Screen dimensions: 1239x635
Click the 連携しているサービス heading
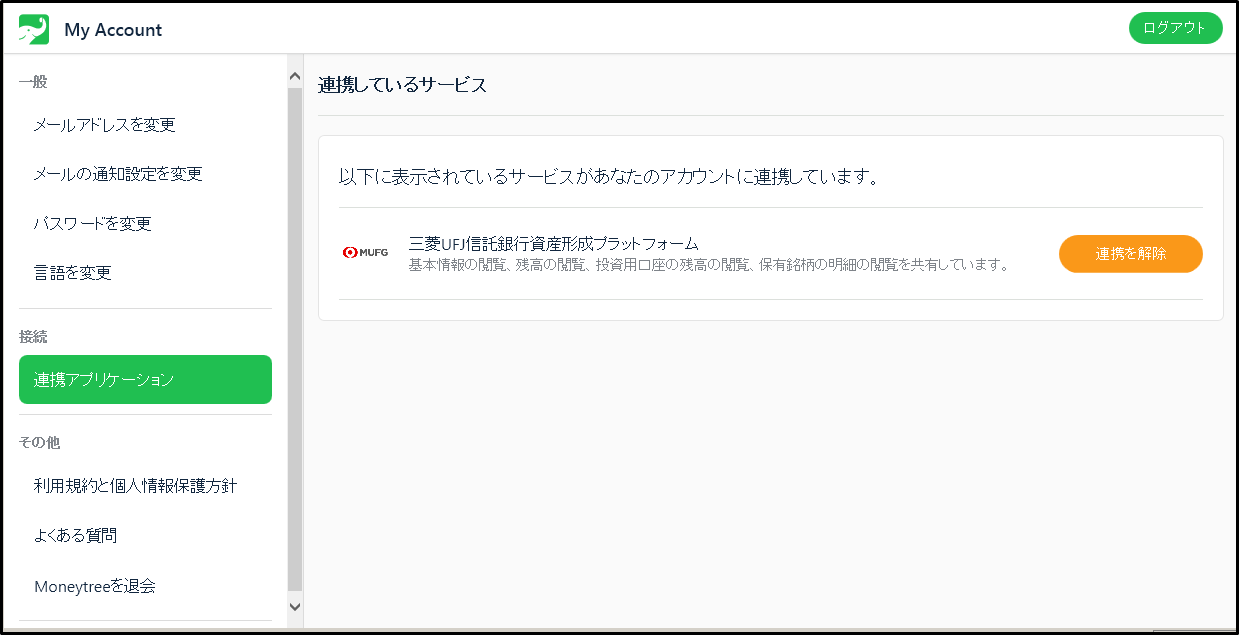pos(402,85)
